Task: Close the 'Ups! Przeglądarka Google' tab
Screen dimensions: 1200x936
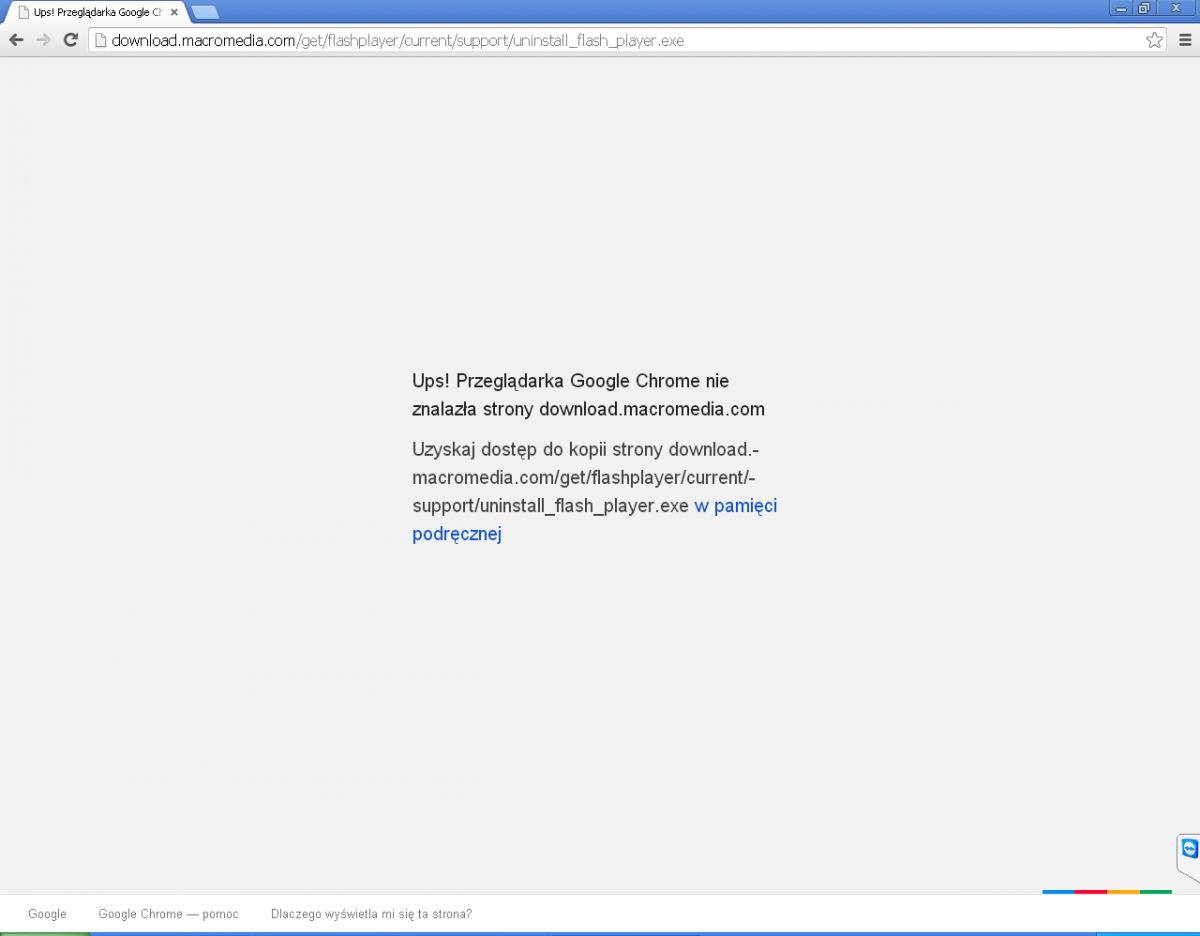Action: point(174,12)
